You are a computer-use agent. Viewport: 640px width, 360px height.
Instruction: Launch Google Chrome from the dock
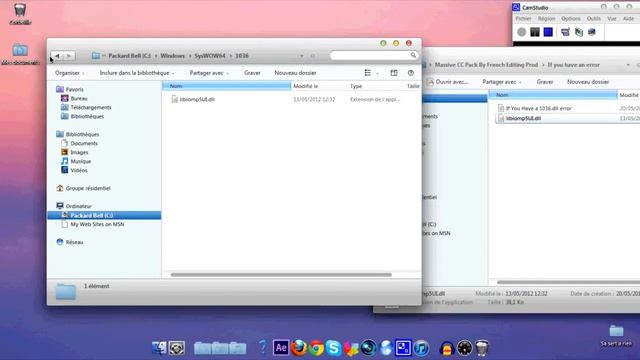pyautogui.click(x=316, y=348)
